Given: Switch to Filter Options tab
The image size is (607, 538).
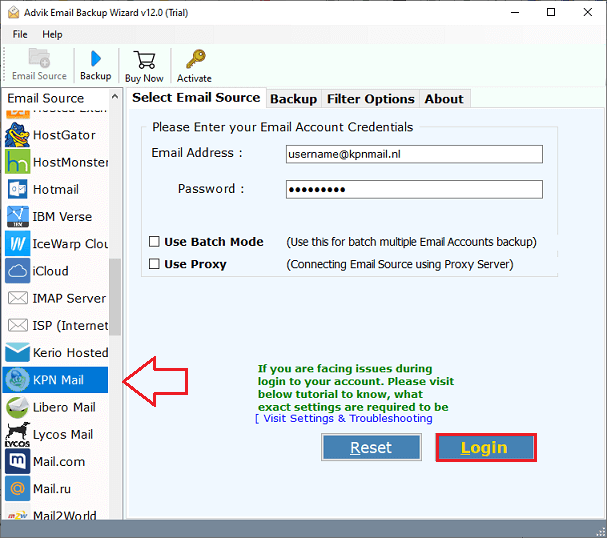Looking at the screenshot, I should pos(370,99).
